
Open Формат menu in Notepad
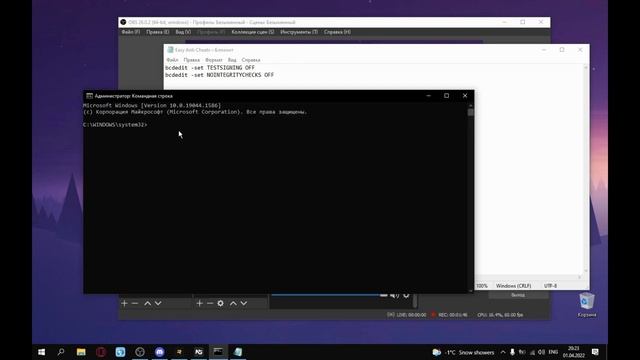pyautogui.click(x=213, y=60)
